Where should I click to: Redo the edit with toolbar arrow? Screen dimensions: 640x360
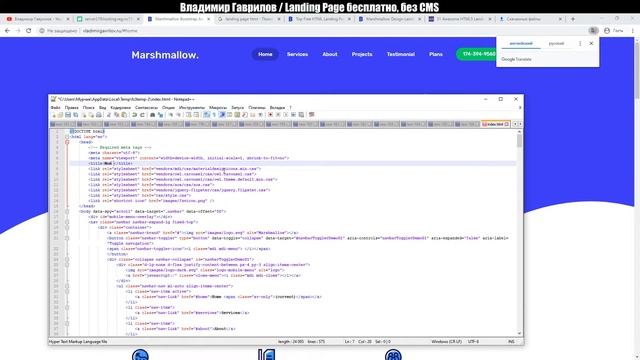point(142,115)
